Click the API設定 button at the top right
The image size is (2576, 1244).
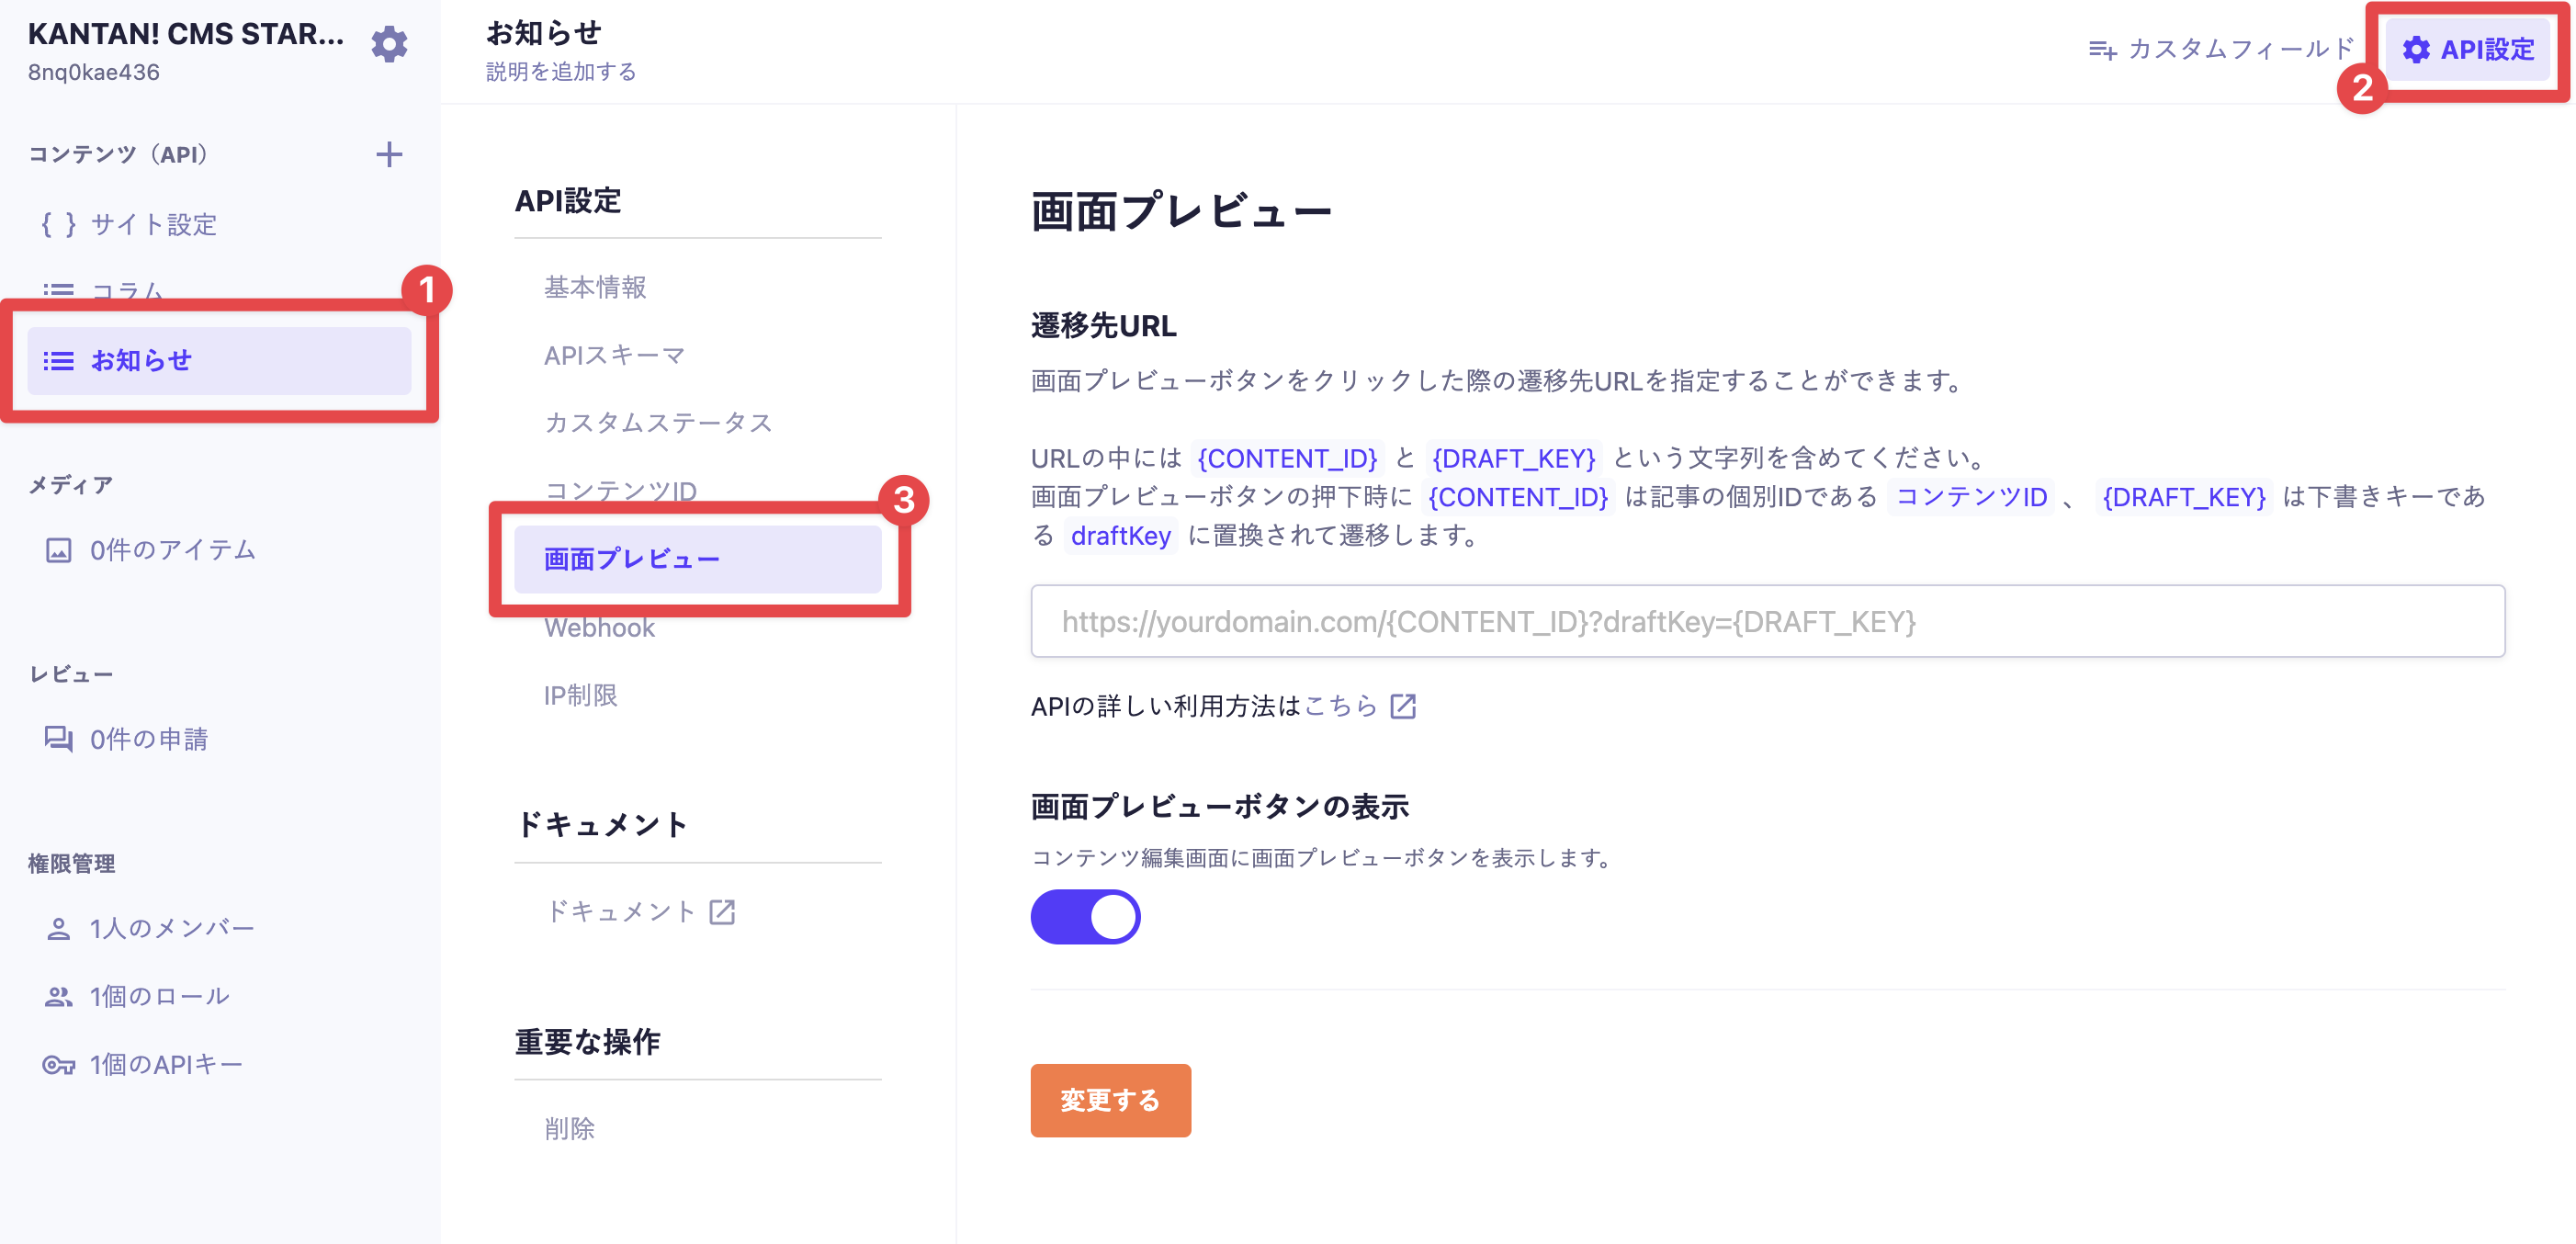(x=2468, y=49)
